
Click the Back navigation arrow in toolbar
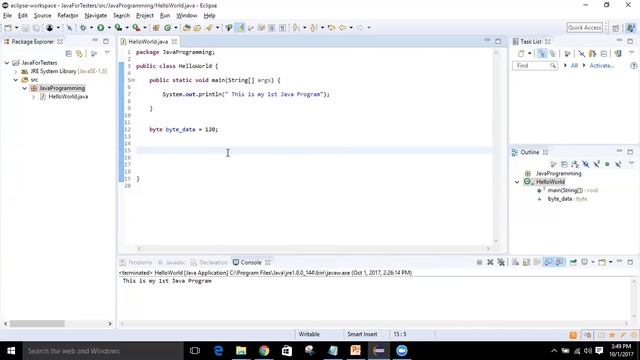pyautogui.click(x=343, y=28)
